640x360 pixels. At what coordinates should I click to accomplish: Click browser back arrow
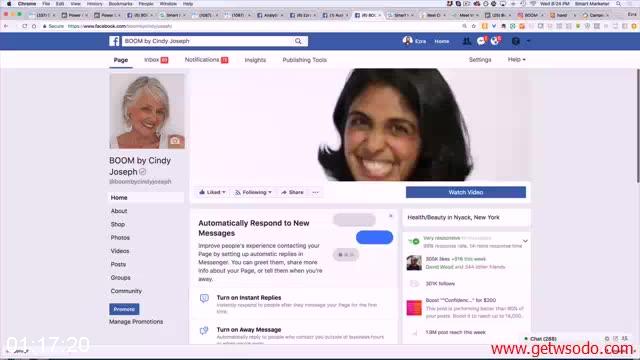pyautogui.click(x=6, y=26)
